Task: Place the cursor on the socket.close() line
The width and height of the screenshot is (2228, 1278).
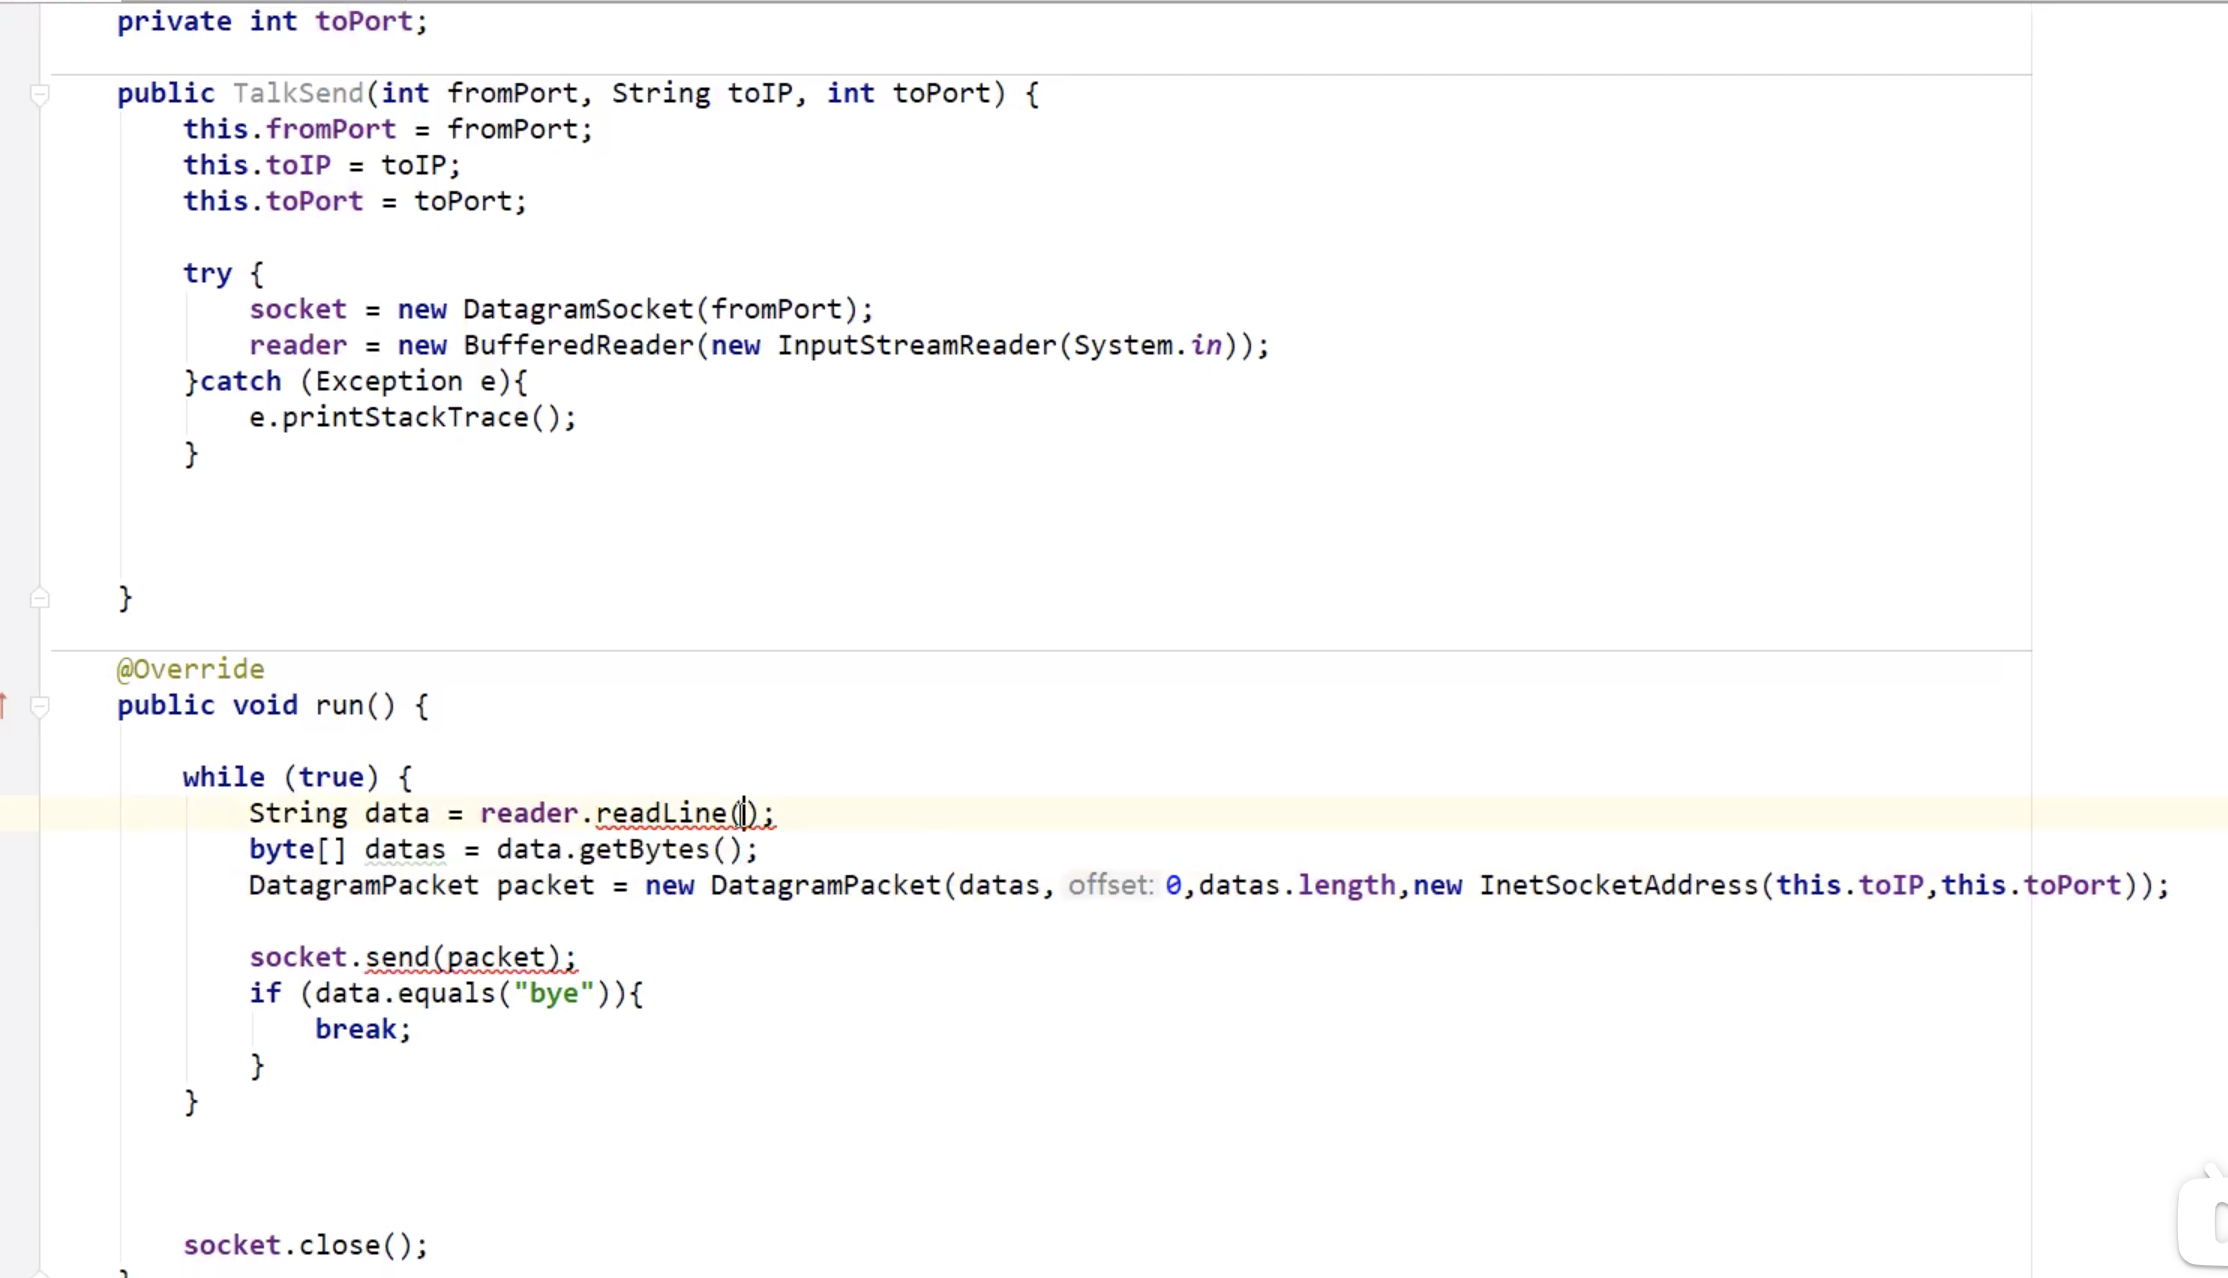Action: pyautogui.click(x=305, y=1246)
